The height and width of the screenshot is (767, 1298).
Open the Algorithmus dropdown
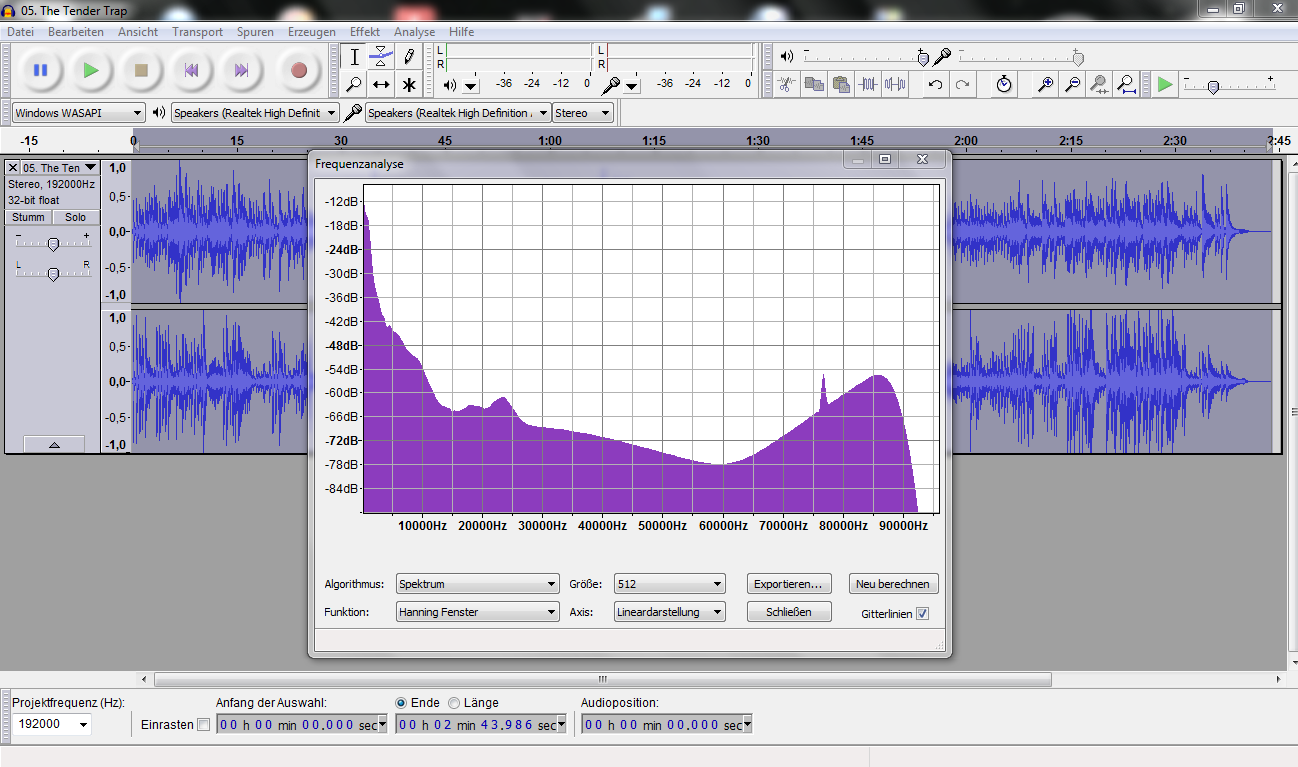477,584
